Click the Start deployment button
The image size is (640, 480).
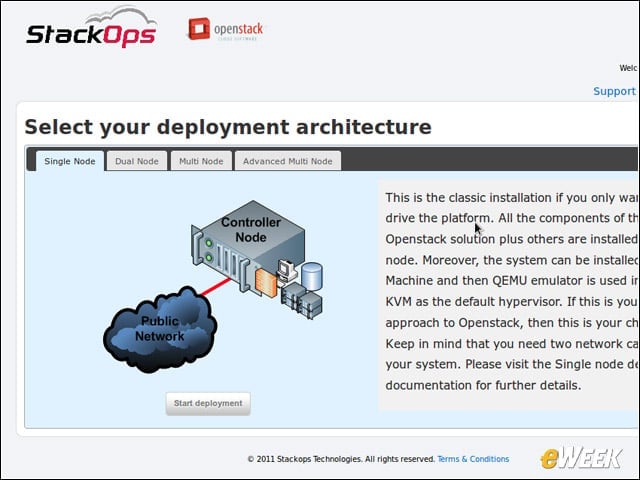(x=208, y=403)
